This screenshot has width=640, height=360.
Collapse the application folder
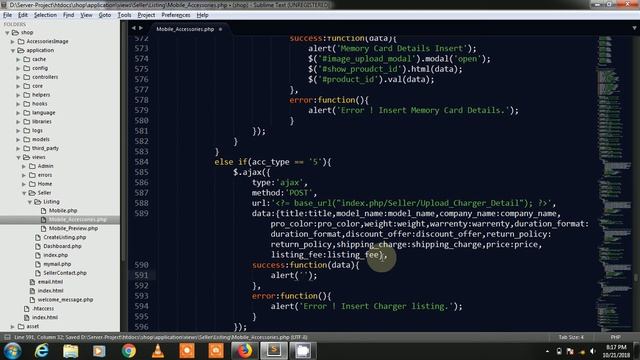[x=13, y=51]
